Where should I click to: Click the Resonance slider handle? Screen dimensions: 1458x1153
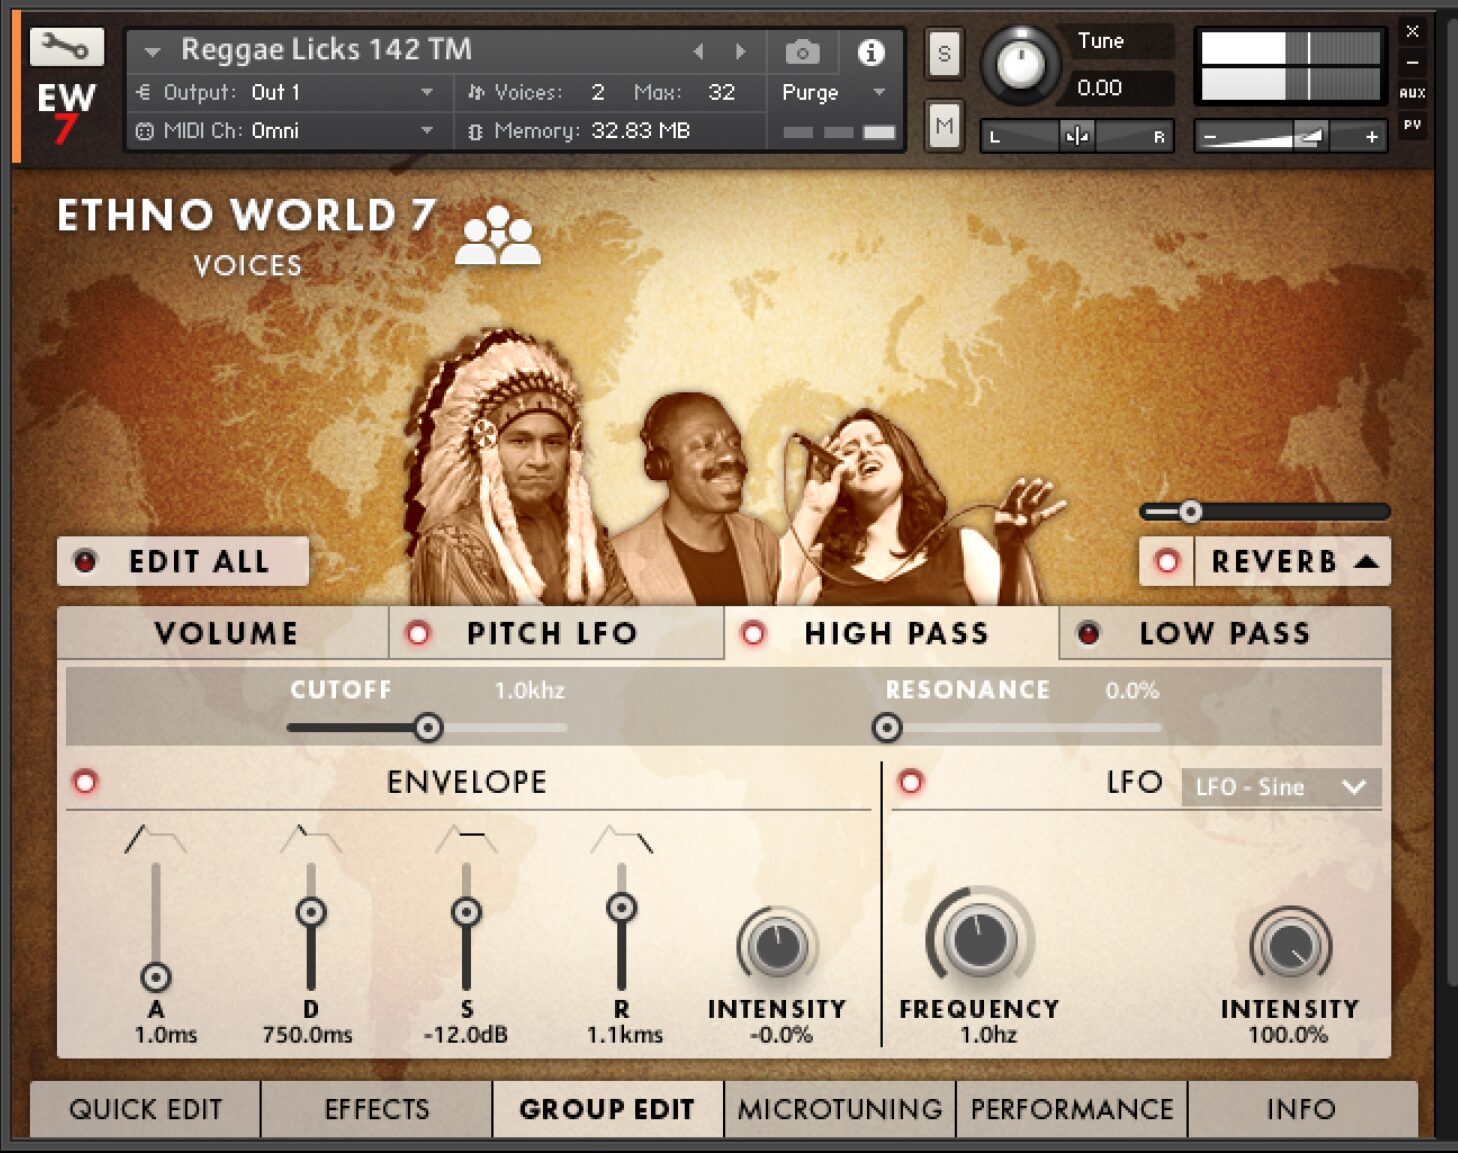pyautogui.click(x=887, y=727)
